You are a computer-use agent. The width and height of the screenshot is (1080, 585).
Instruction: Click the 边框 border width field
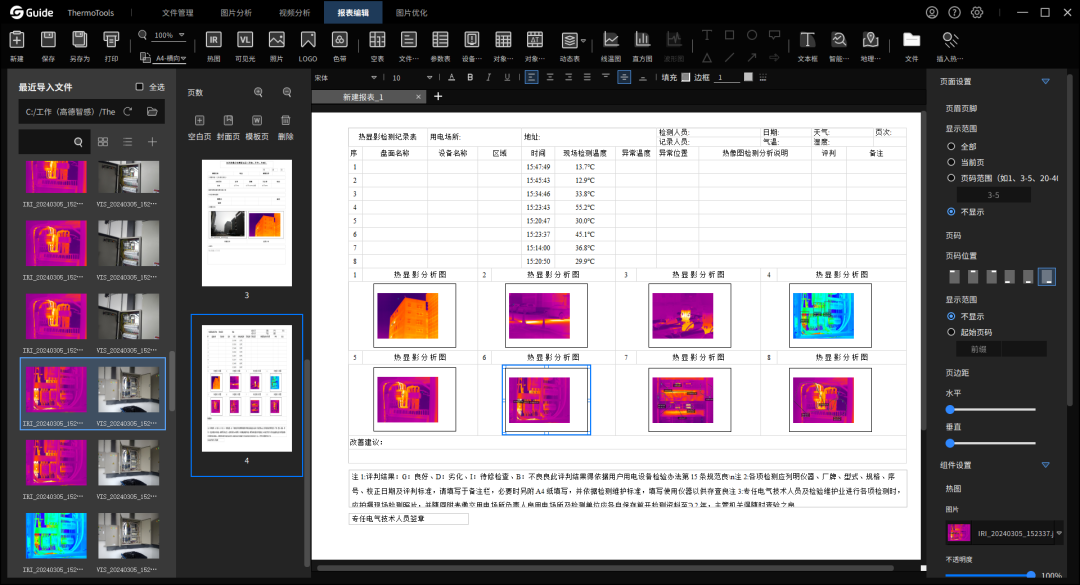coord(727,77)
